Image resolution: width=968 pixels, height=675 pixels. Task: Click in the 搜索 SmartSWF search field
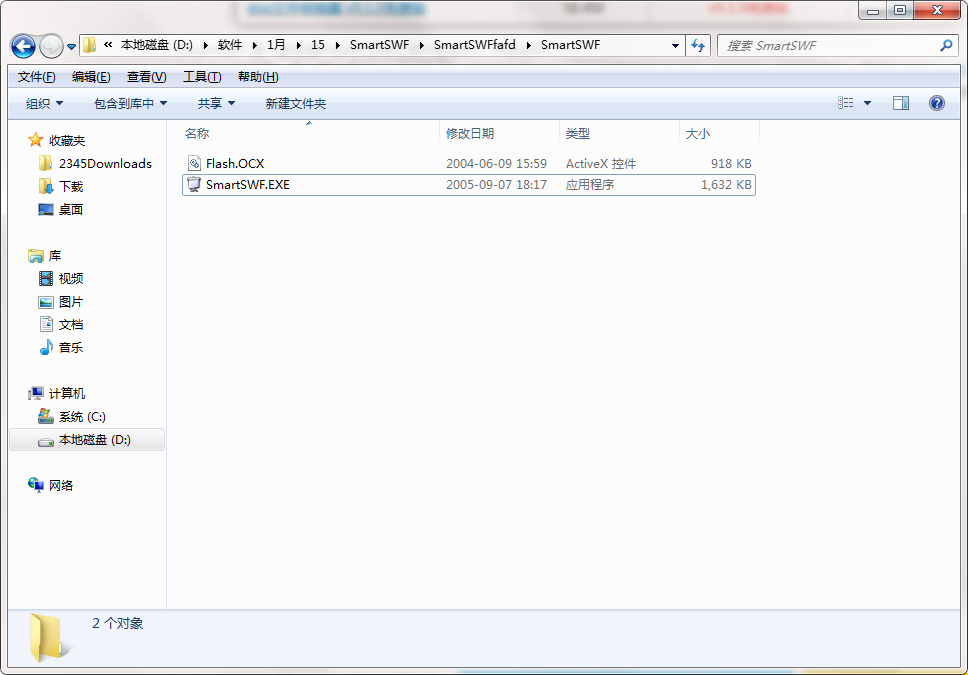point(830,46)
